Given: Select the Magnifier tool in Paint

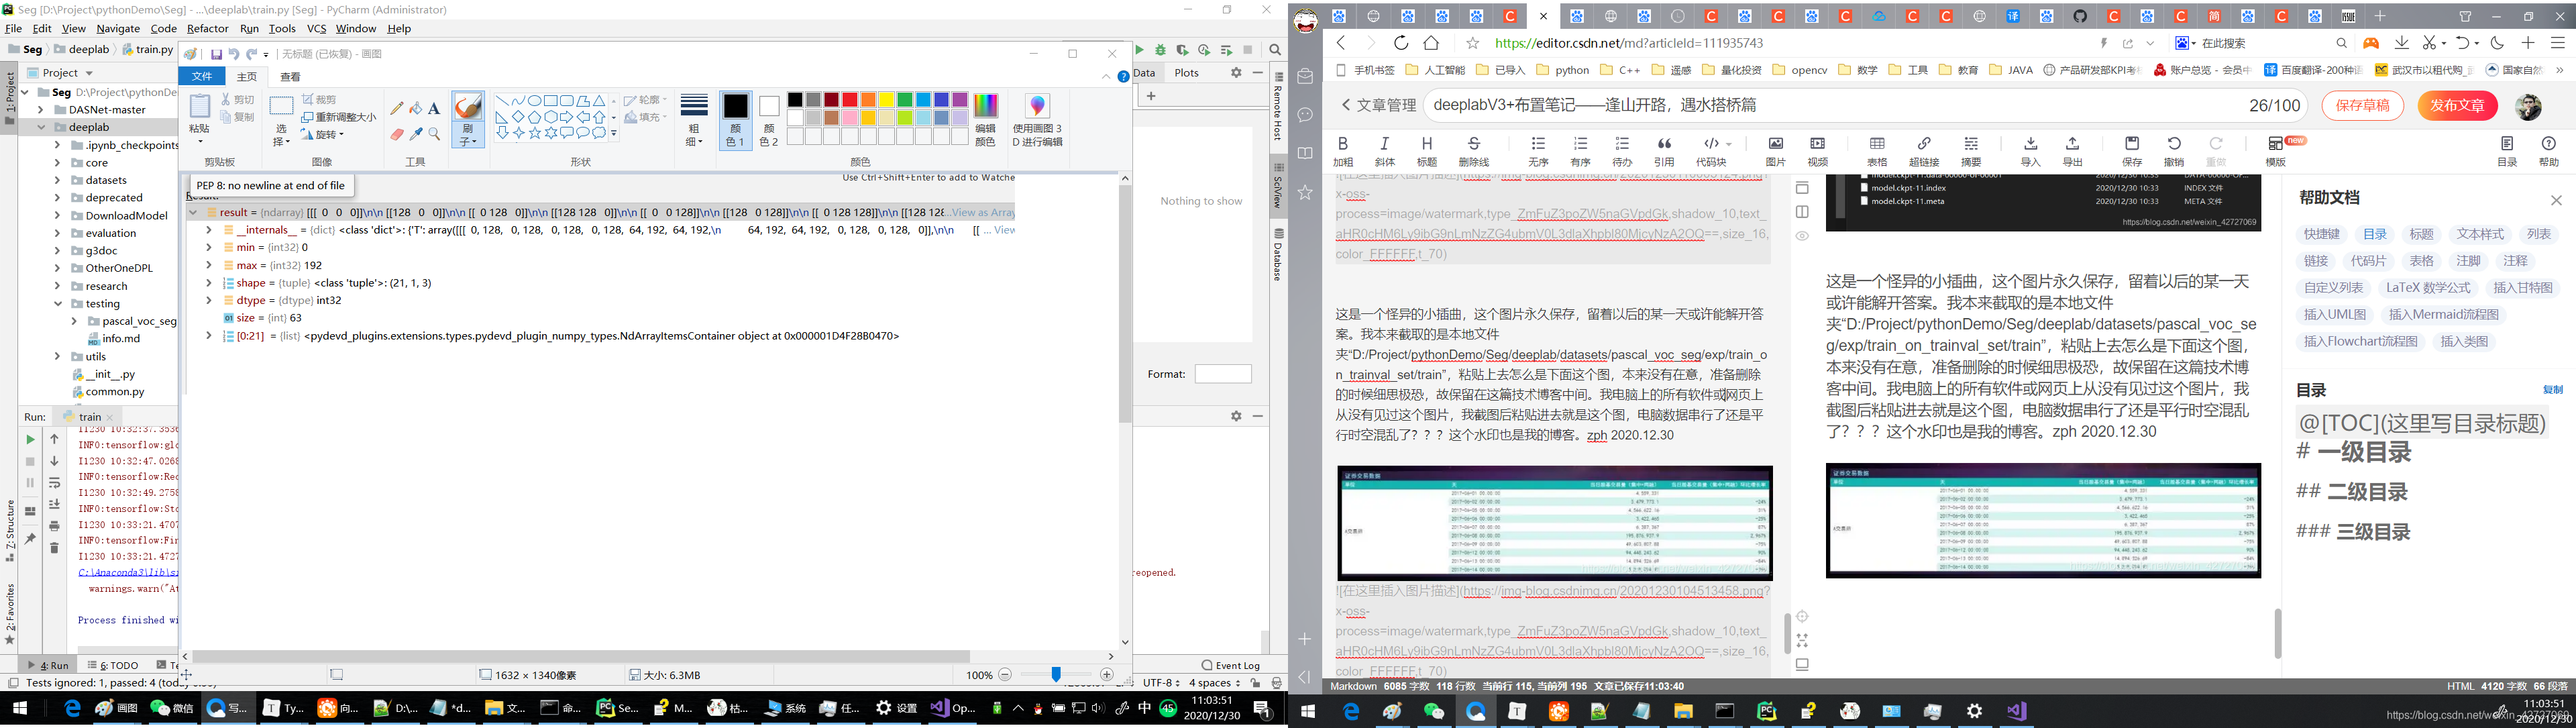Looking at the screenshot, I should tap(434, 133).
